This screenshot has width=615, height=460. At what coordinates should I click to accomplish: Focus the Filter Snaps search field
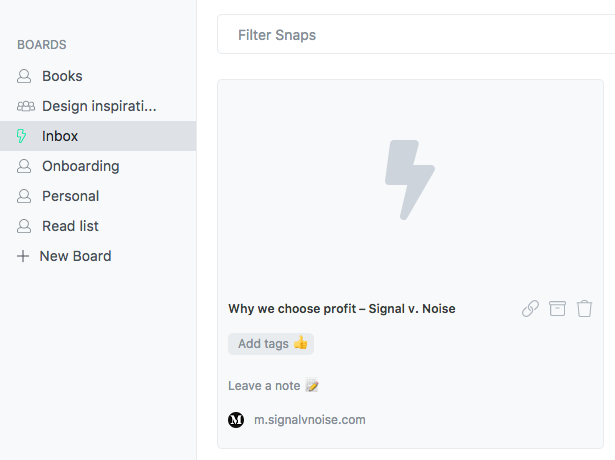tap(416, 35)
